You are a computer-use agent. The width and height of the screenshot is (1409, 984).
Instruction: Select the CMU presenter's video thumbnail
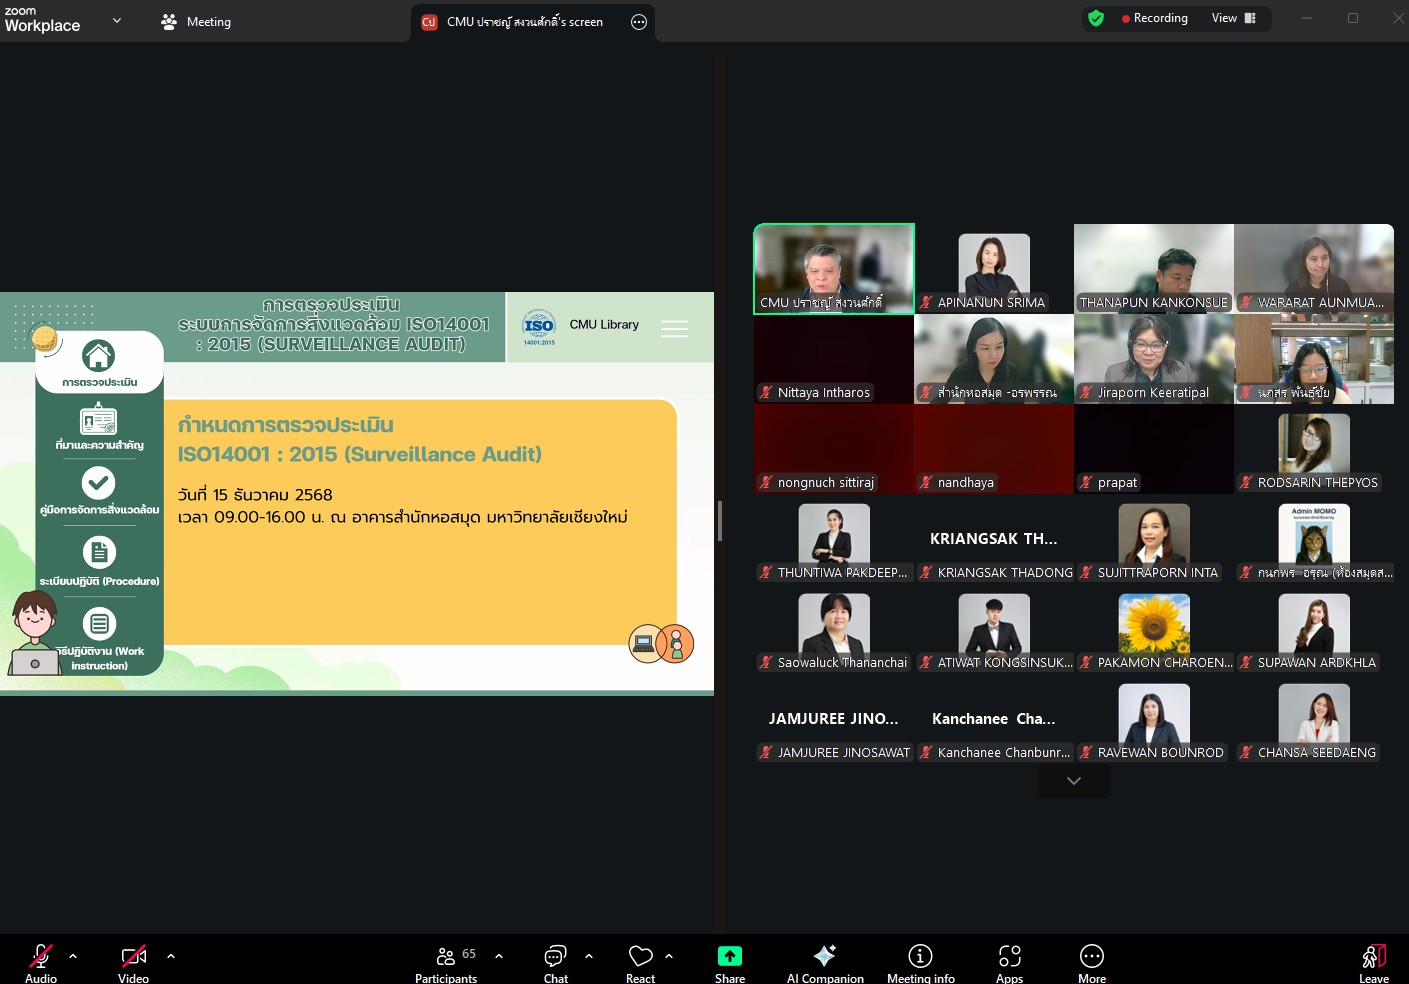tap(833, 268)
